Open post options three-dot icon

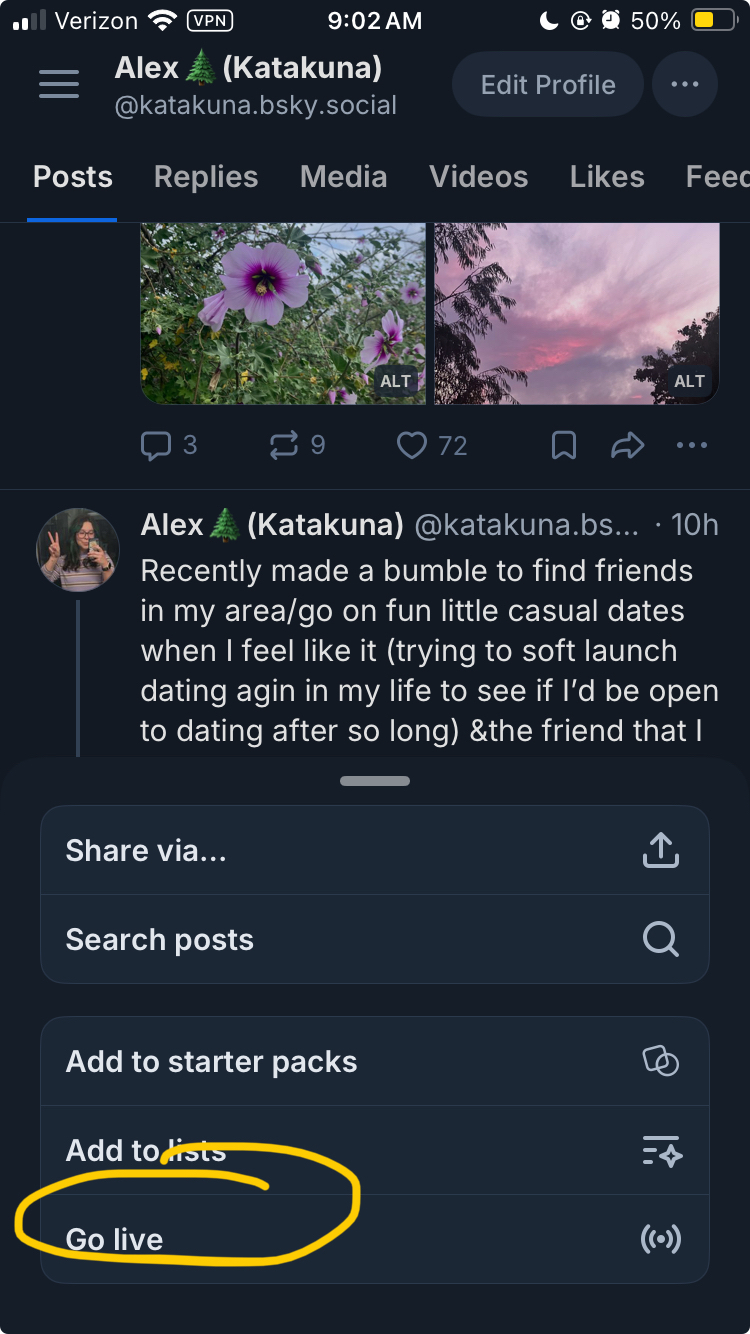[x=692, y=445]
